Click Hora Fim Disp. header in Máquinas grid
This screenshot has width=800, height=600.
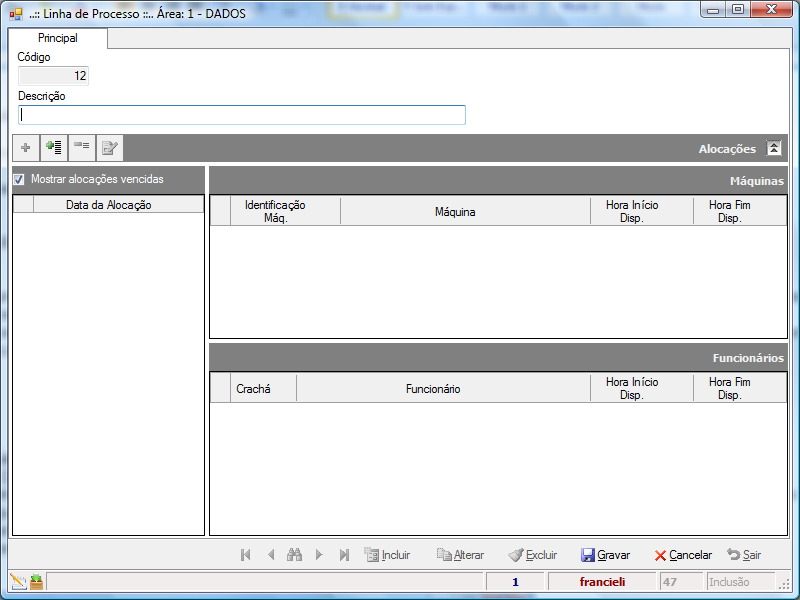click(740, 211)
